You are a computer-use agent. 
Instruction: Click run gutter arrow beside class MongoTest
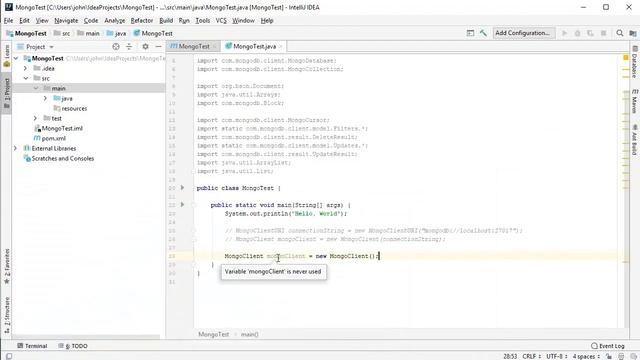click(182, 188)
